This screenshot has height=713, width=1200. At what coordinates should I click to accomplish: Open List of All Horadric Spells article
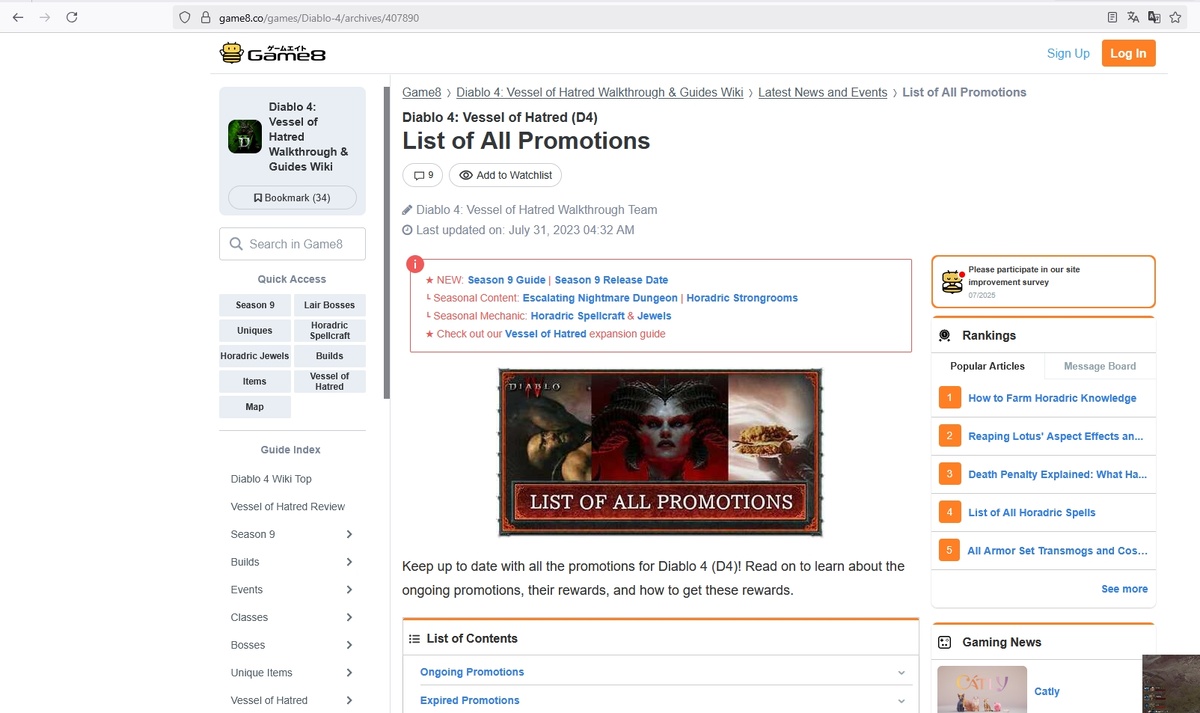pyautogui.click(x=1031, y=513)
